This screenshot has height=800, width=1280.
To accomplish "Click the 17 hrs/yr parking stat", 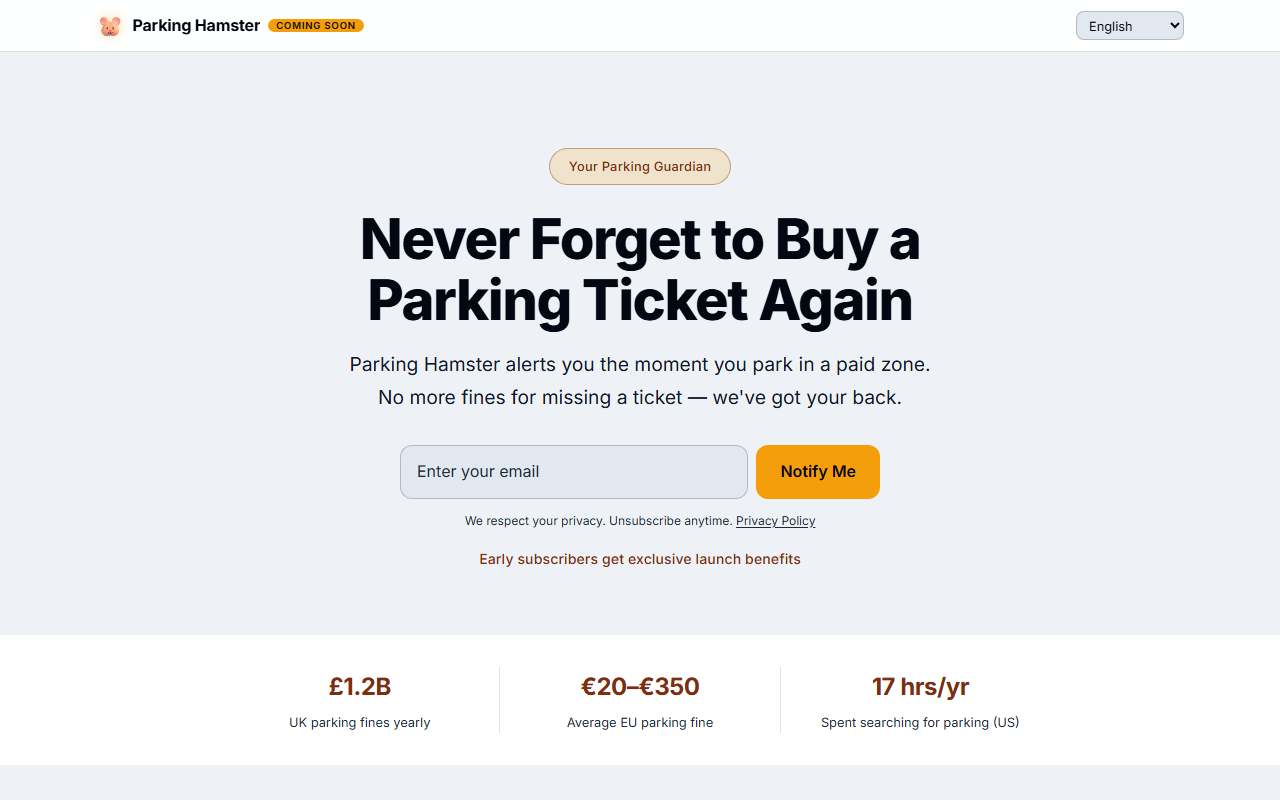I will 920,687.
